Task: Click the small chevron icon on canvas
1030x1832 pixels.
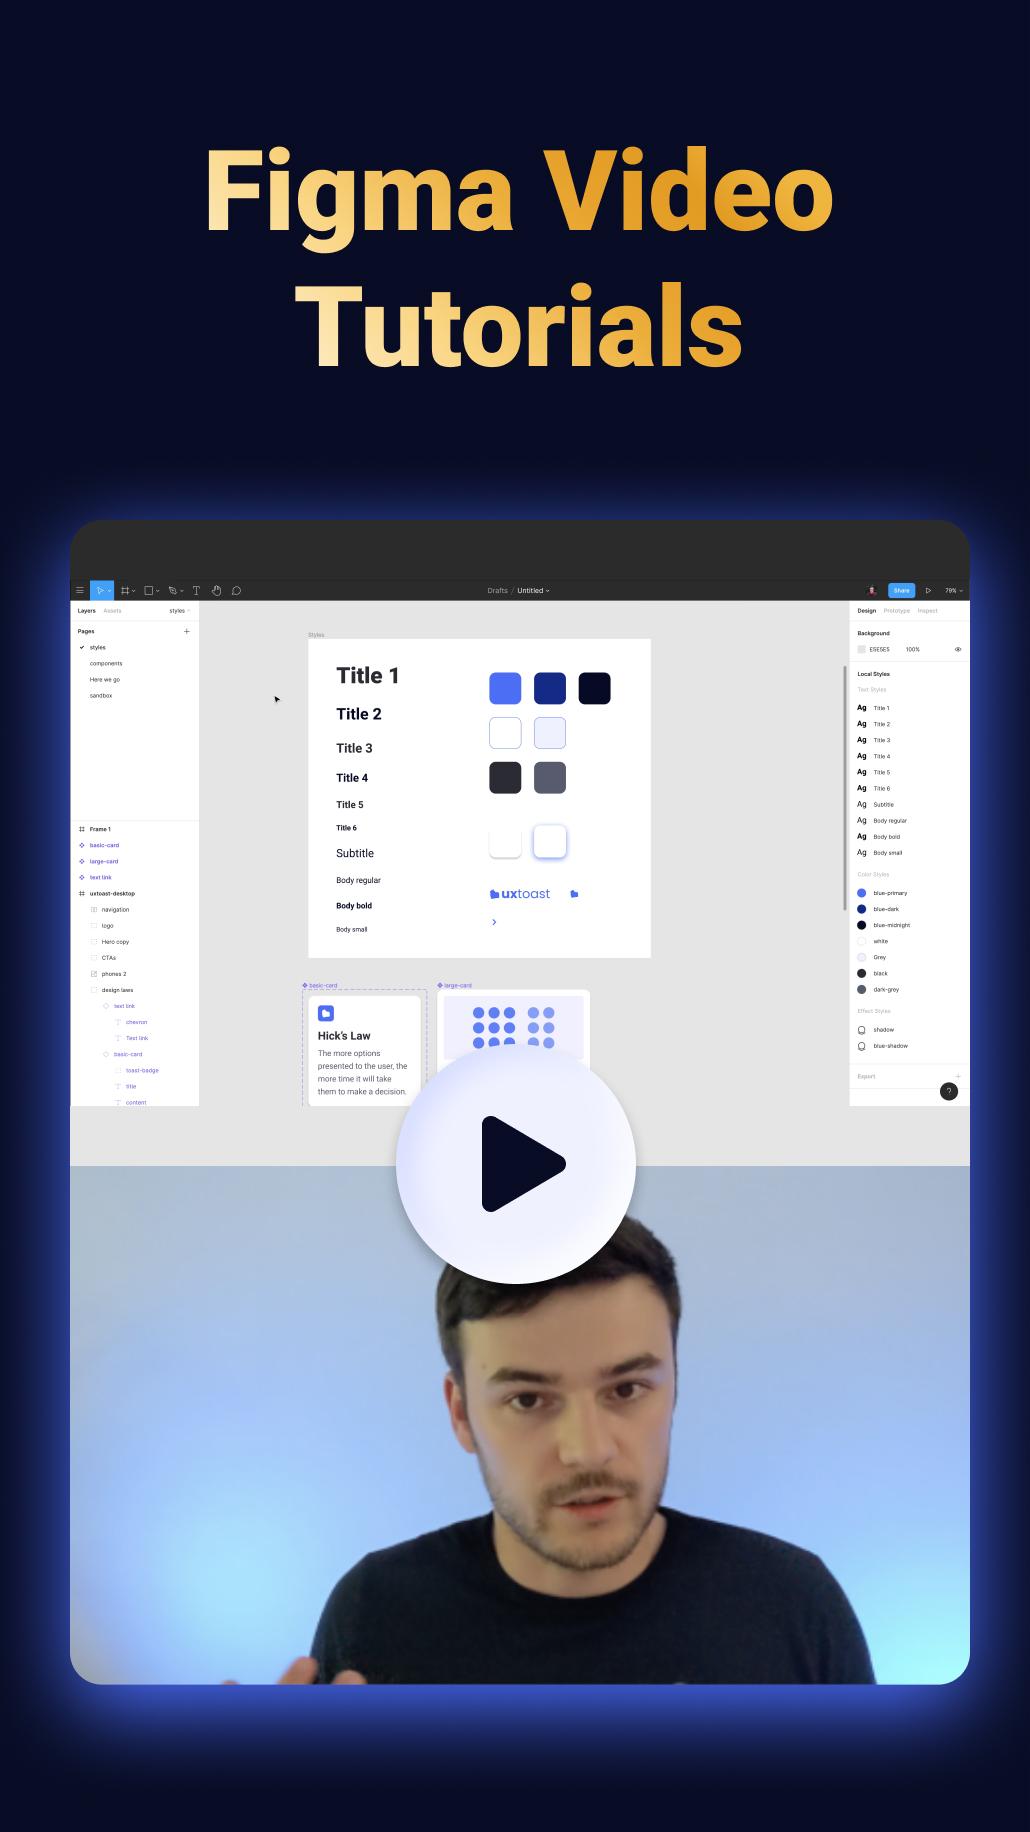Action: (494, 922)
